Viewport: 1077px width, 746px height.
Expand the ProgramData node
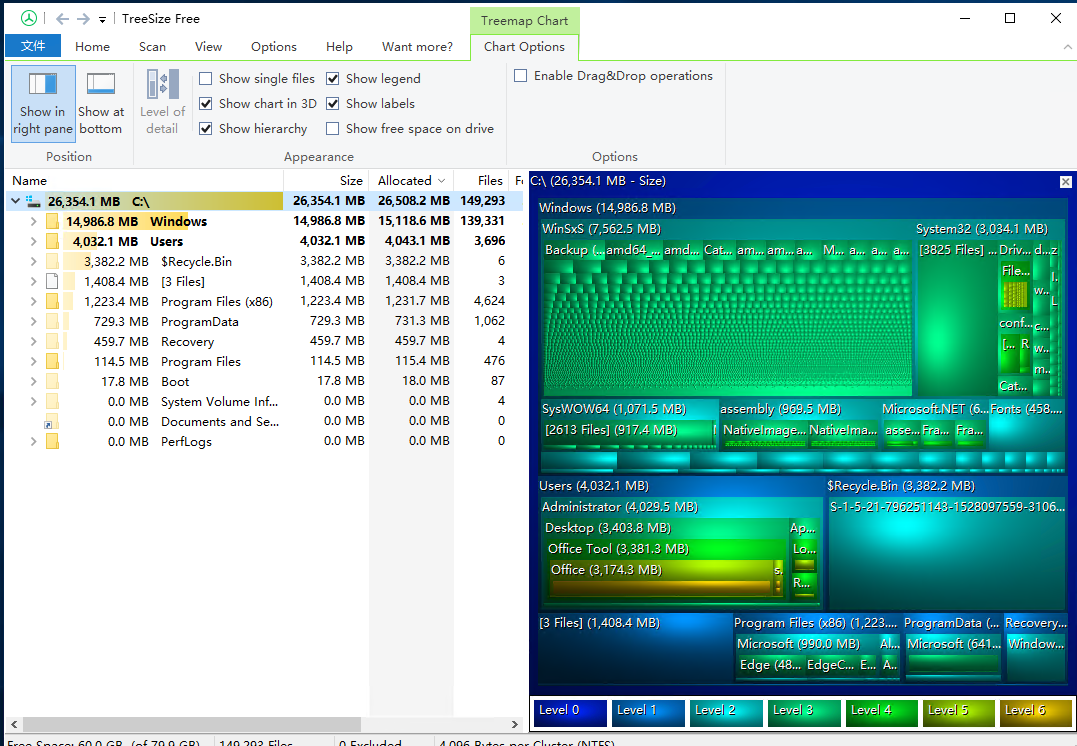pyautogui.click(x=33, y=321)
